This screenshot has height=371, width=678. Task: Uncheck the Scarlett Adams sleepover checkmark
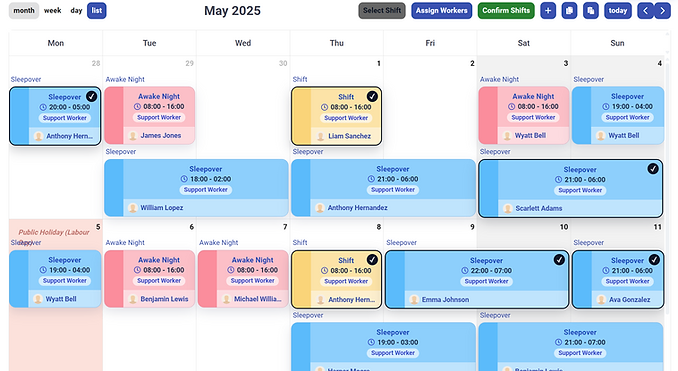(x=653, y=169)
